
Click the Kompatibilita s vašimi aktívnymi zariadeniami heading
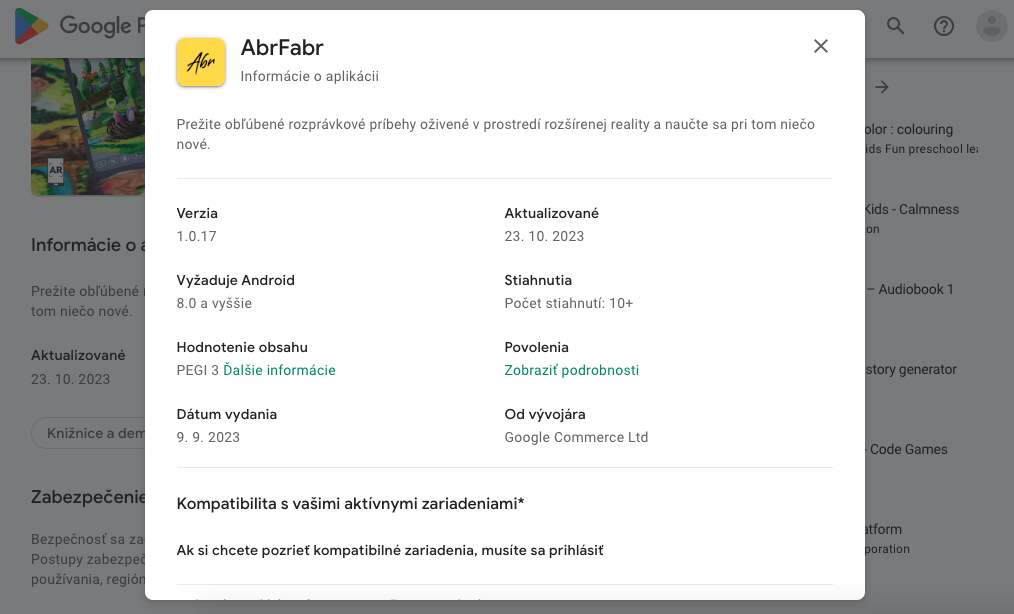pyautogui.click(x=350, y=503)
